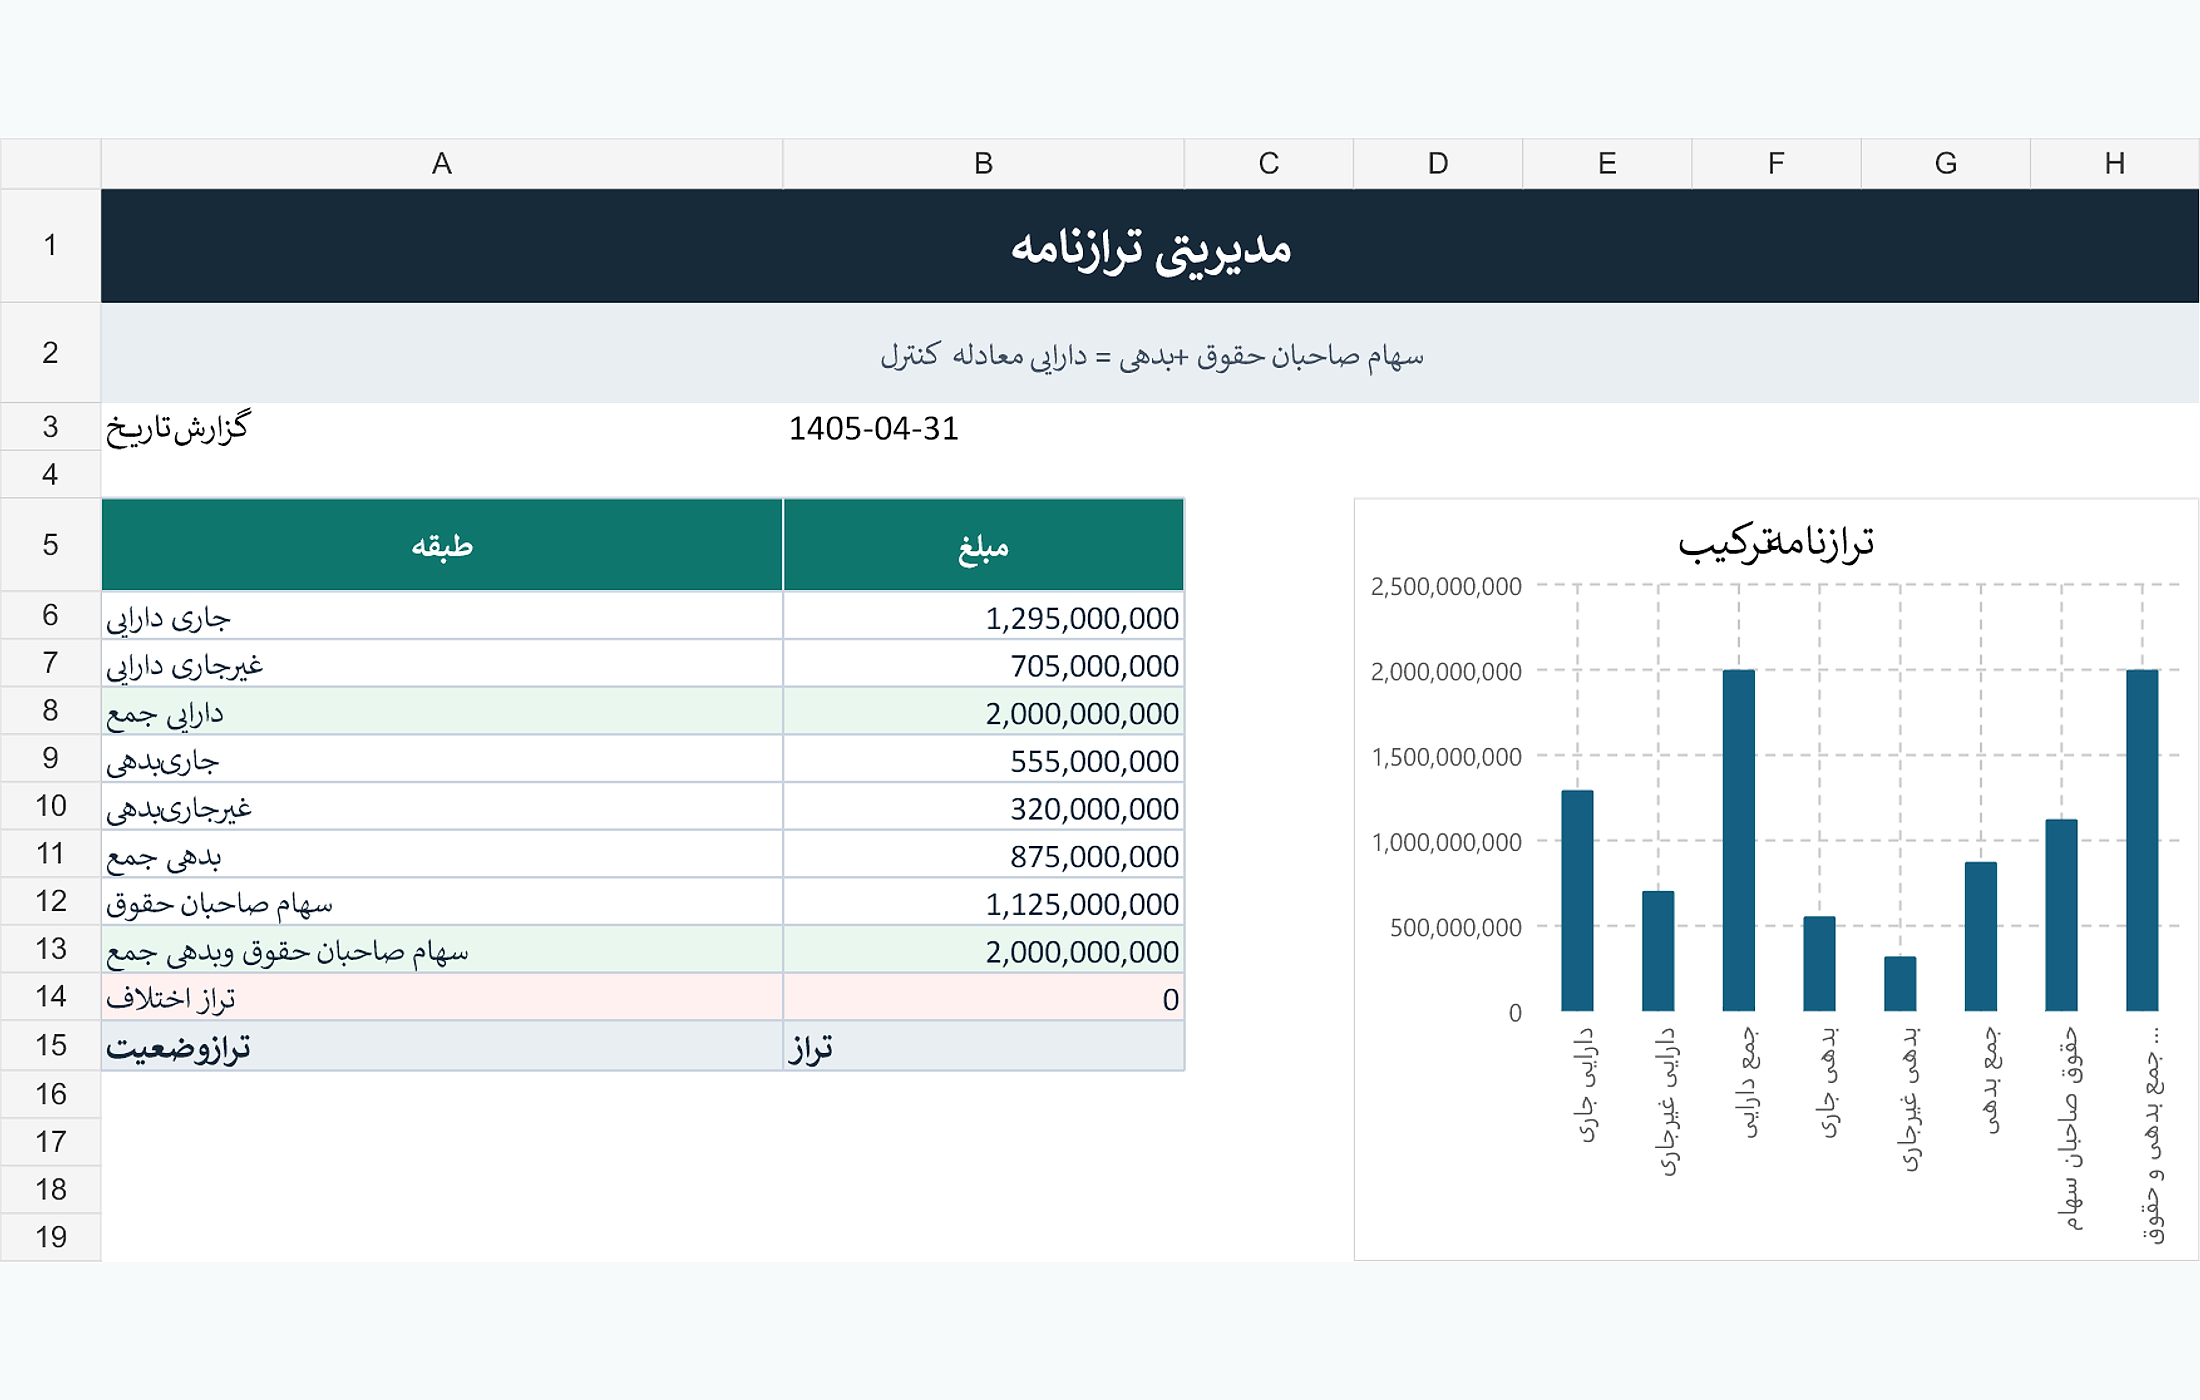
Task: Select column E header
Action: coord(1606,163)
